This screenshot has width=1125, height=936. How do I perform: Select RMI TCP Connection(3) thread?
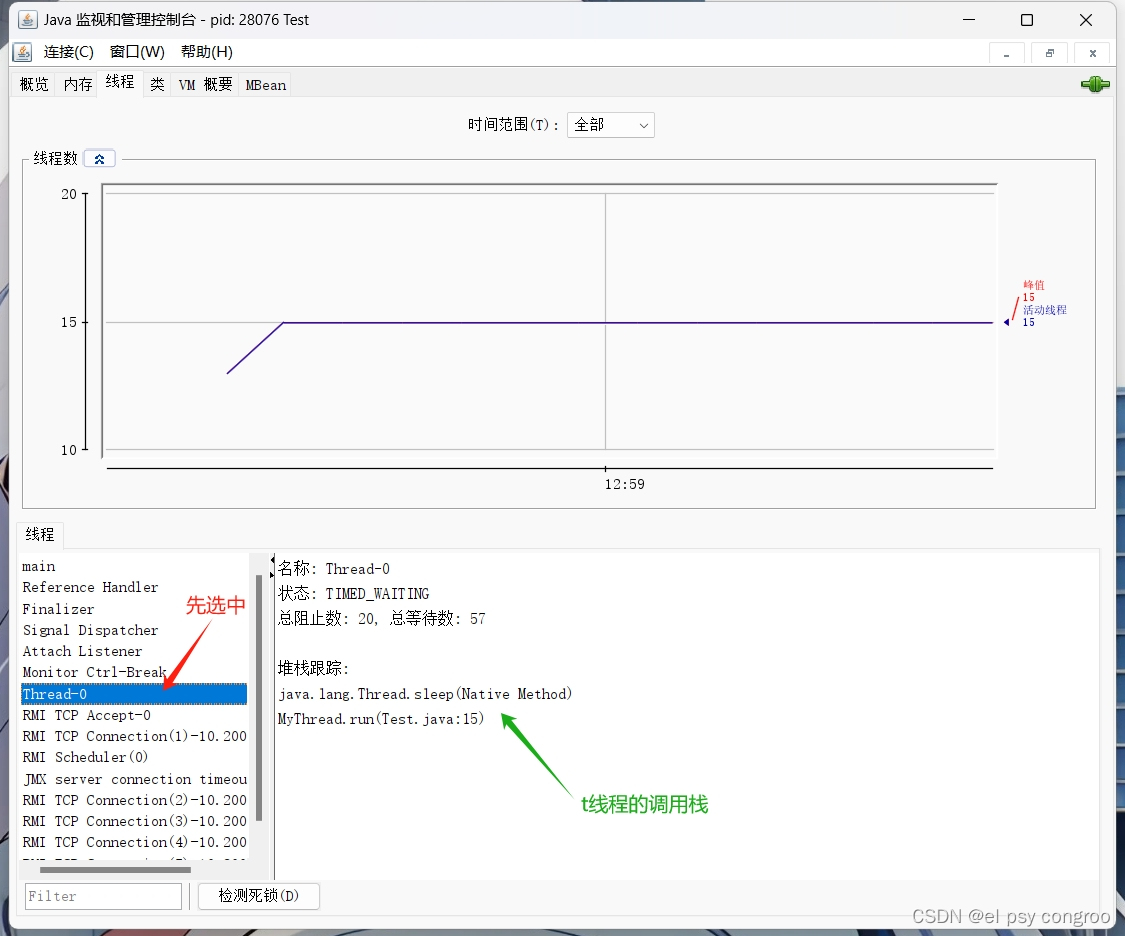[134, 821]
